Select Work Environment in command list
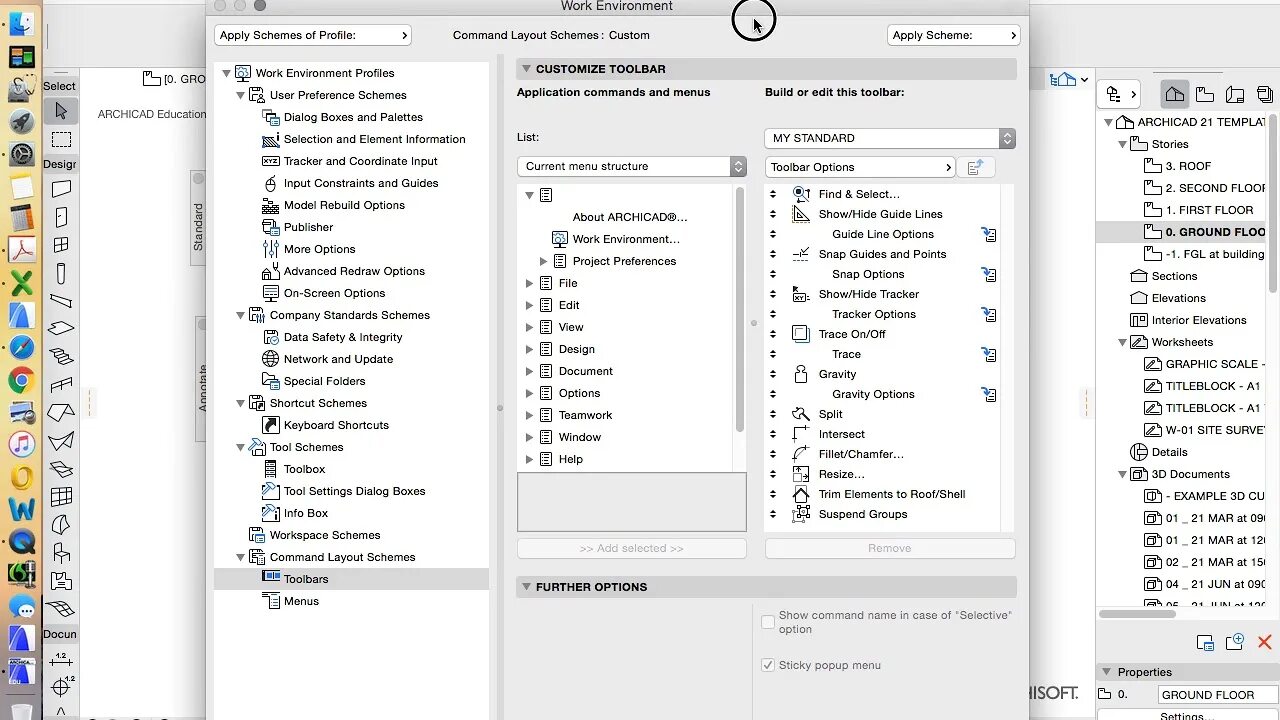The height and width of the screenshot is (720, 1280). point(626,239)
